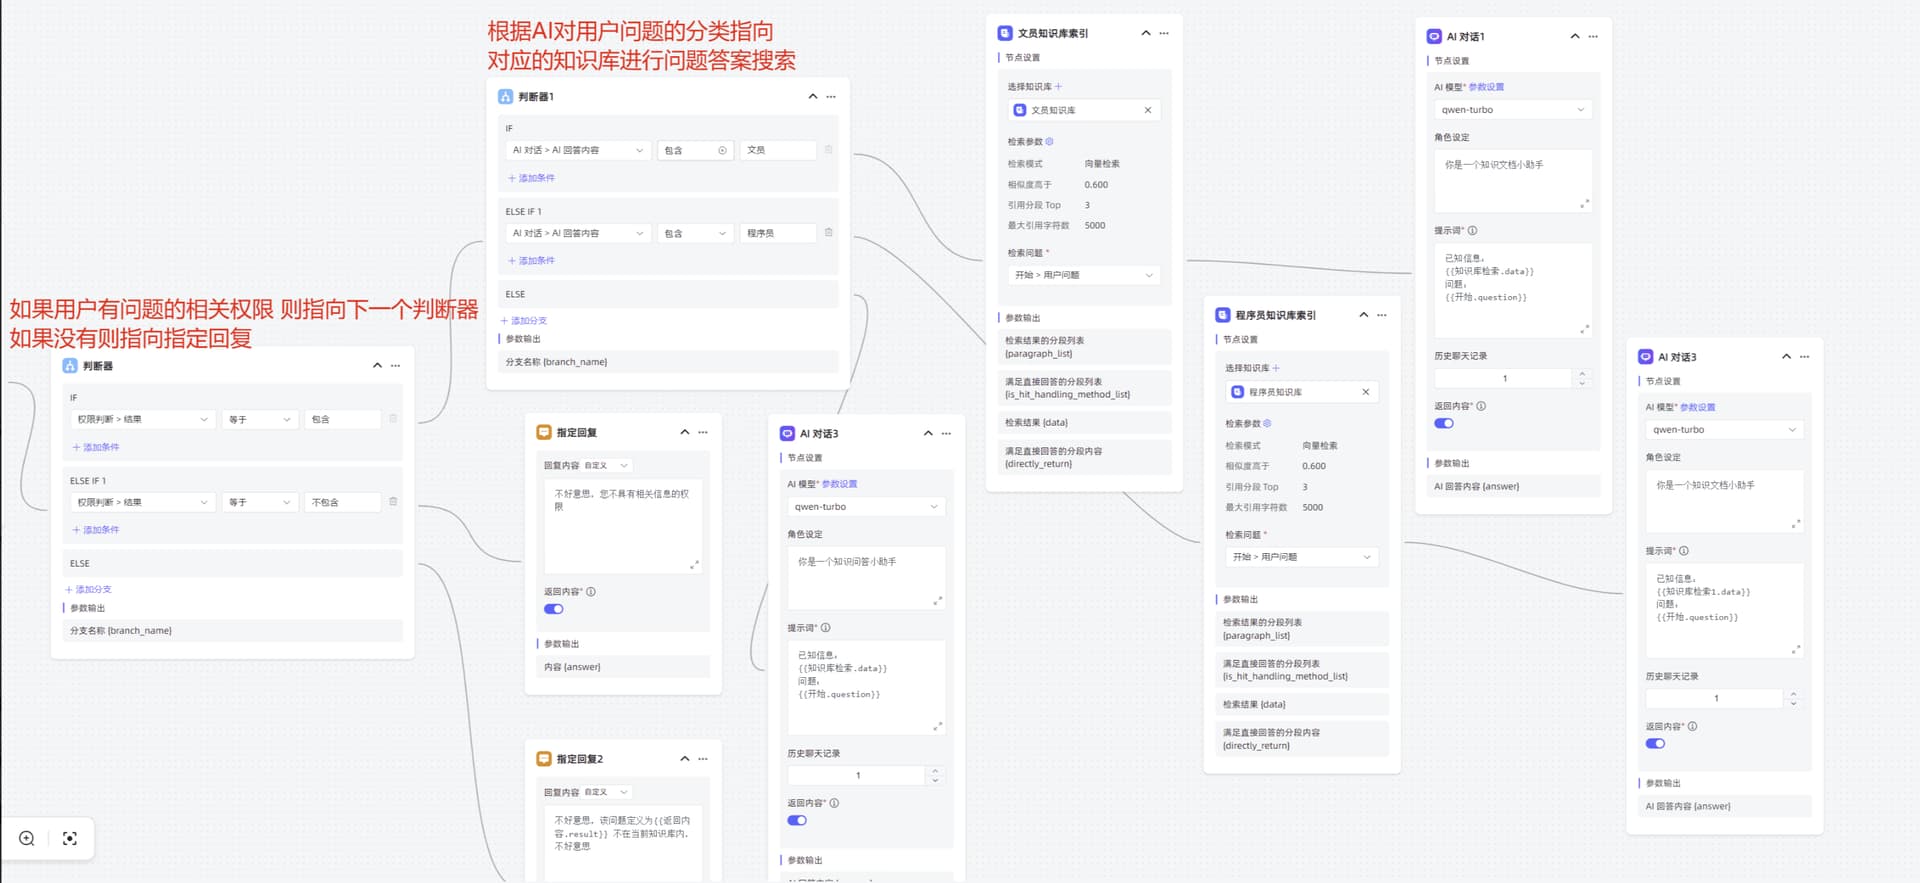Open the 等于 operator dropdown in ELSE IF 1 of 判断器

(259, 502)
